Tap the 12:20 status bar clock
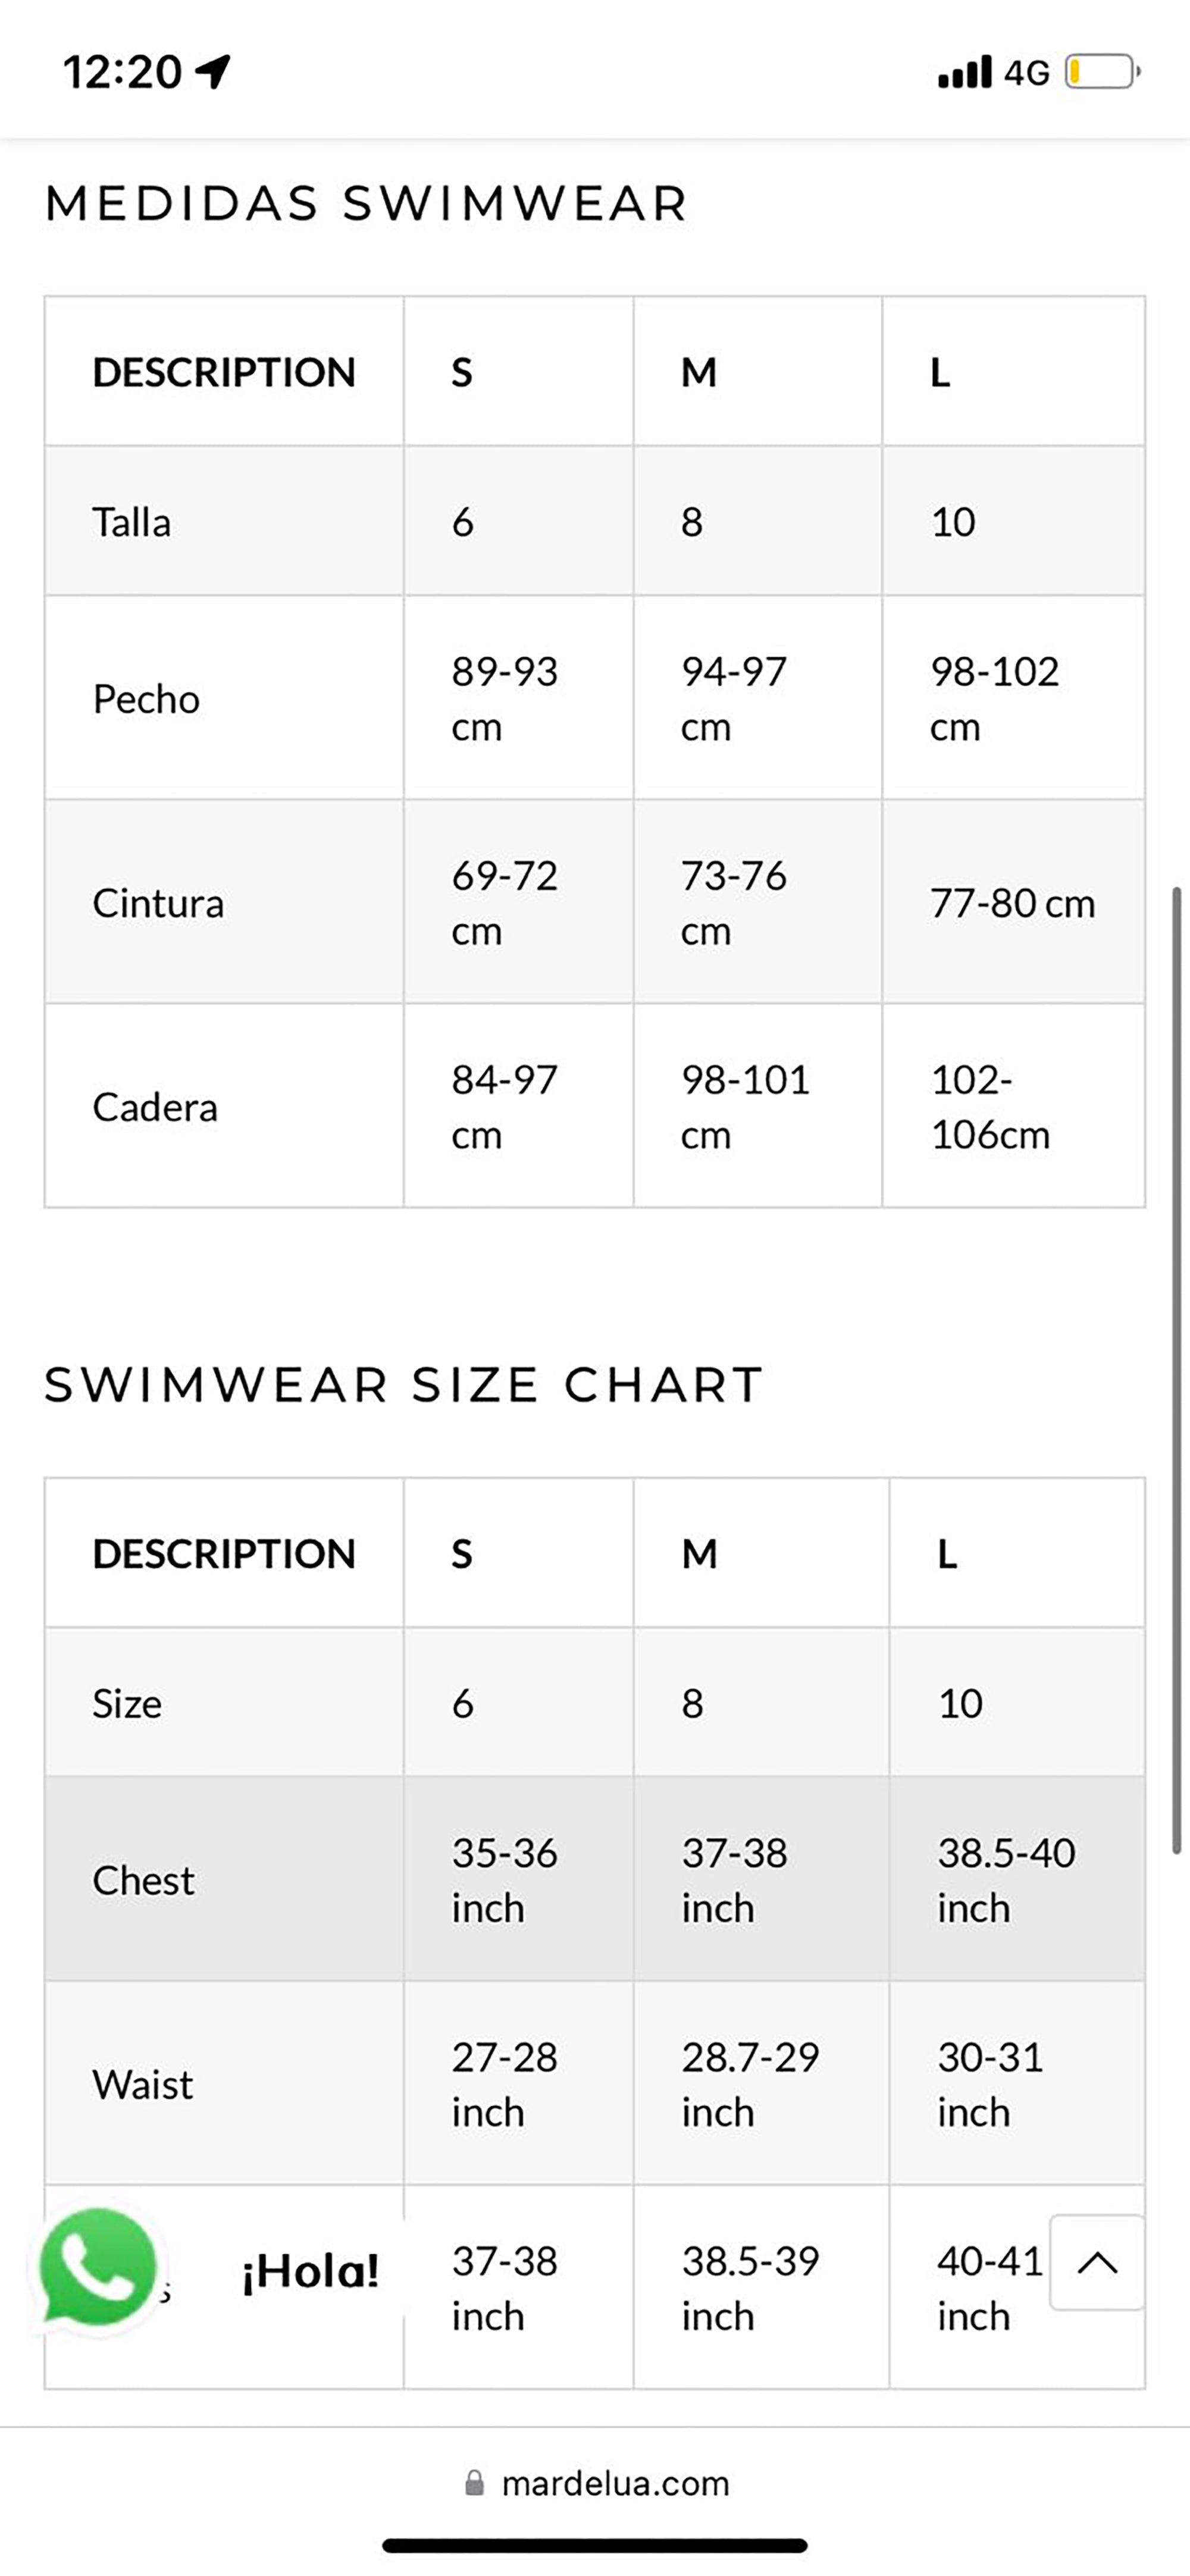Screen dimensions: 1190x2576 (122, 72)
